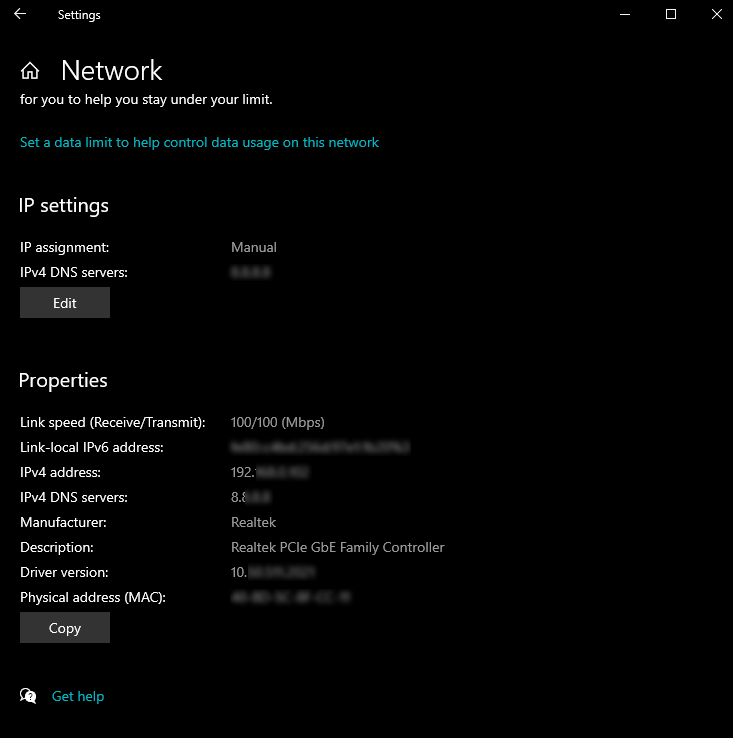Select the 'Manual' IP assignment value
This screenshot has width=733, height=738.
click(x=254, y=247)
